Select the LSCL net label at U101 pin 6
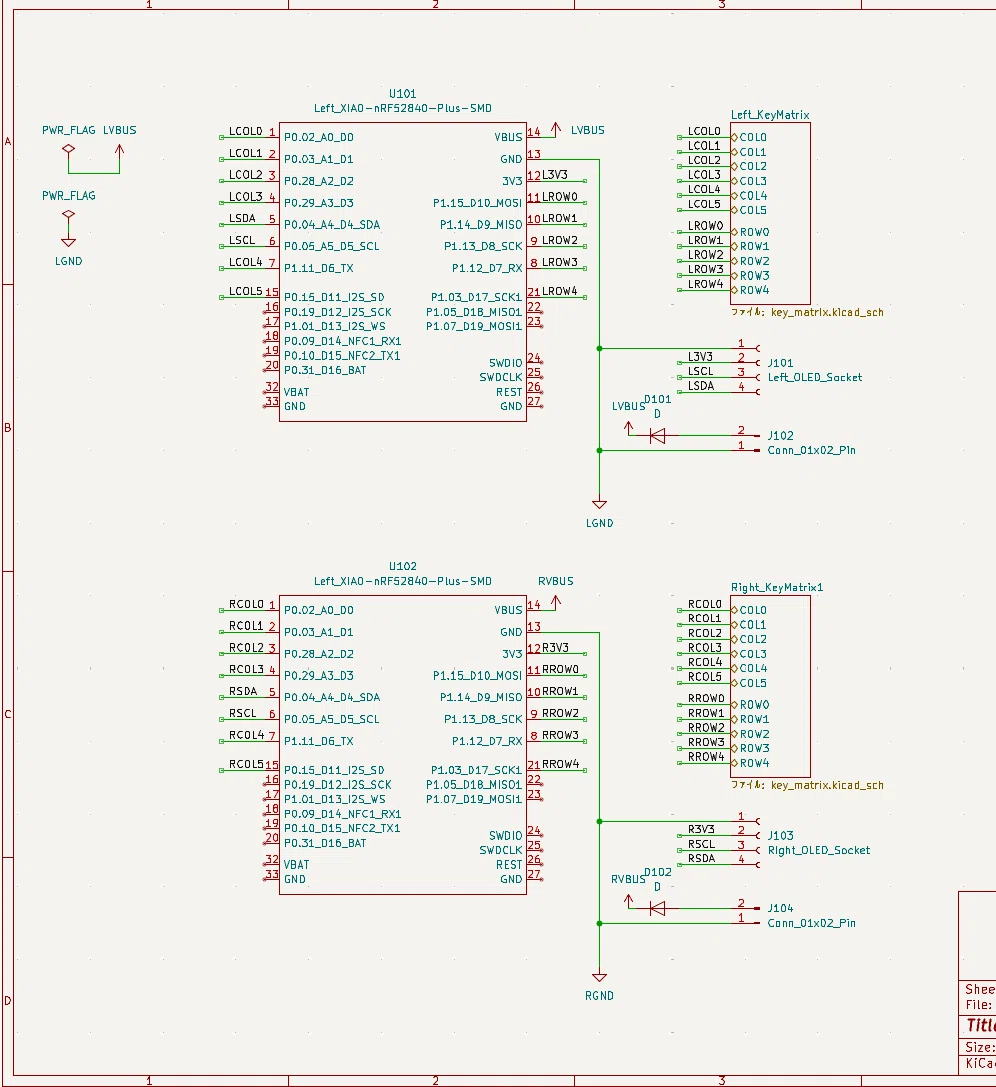996x1087 pixels. (243, 241)
